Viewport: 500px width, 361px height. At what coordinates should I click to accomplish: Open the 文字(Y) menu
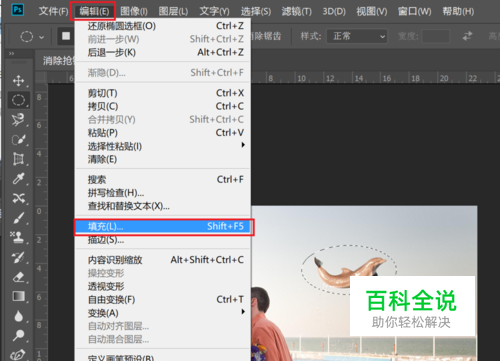[214, 11]
